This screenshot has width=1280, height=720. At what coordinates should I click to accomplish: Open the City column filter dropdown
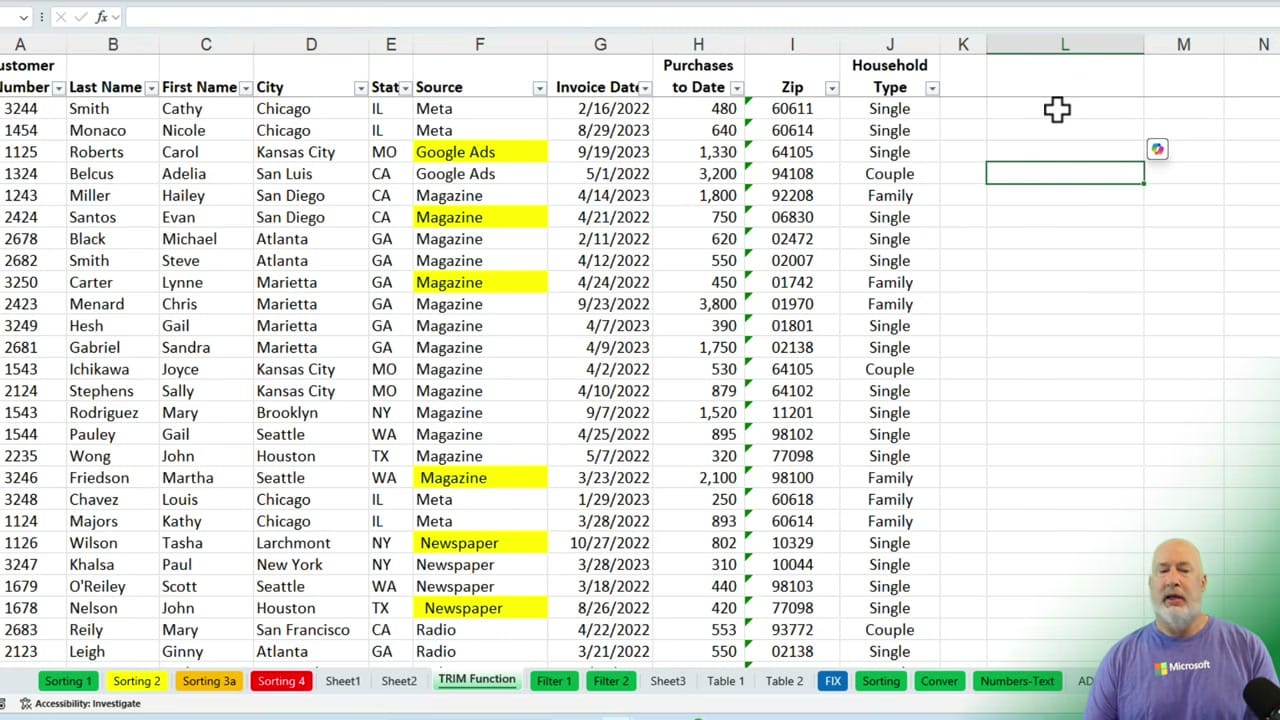coord(360,87)
